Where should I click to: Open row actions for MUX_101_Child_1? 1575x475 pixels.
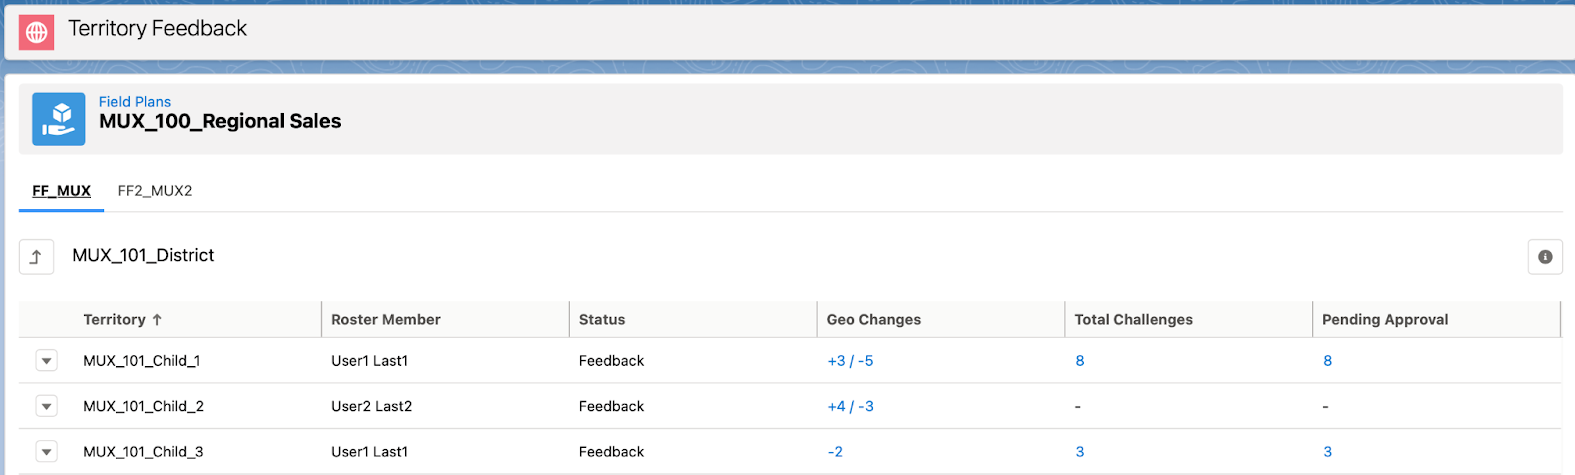click(47, 361)
